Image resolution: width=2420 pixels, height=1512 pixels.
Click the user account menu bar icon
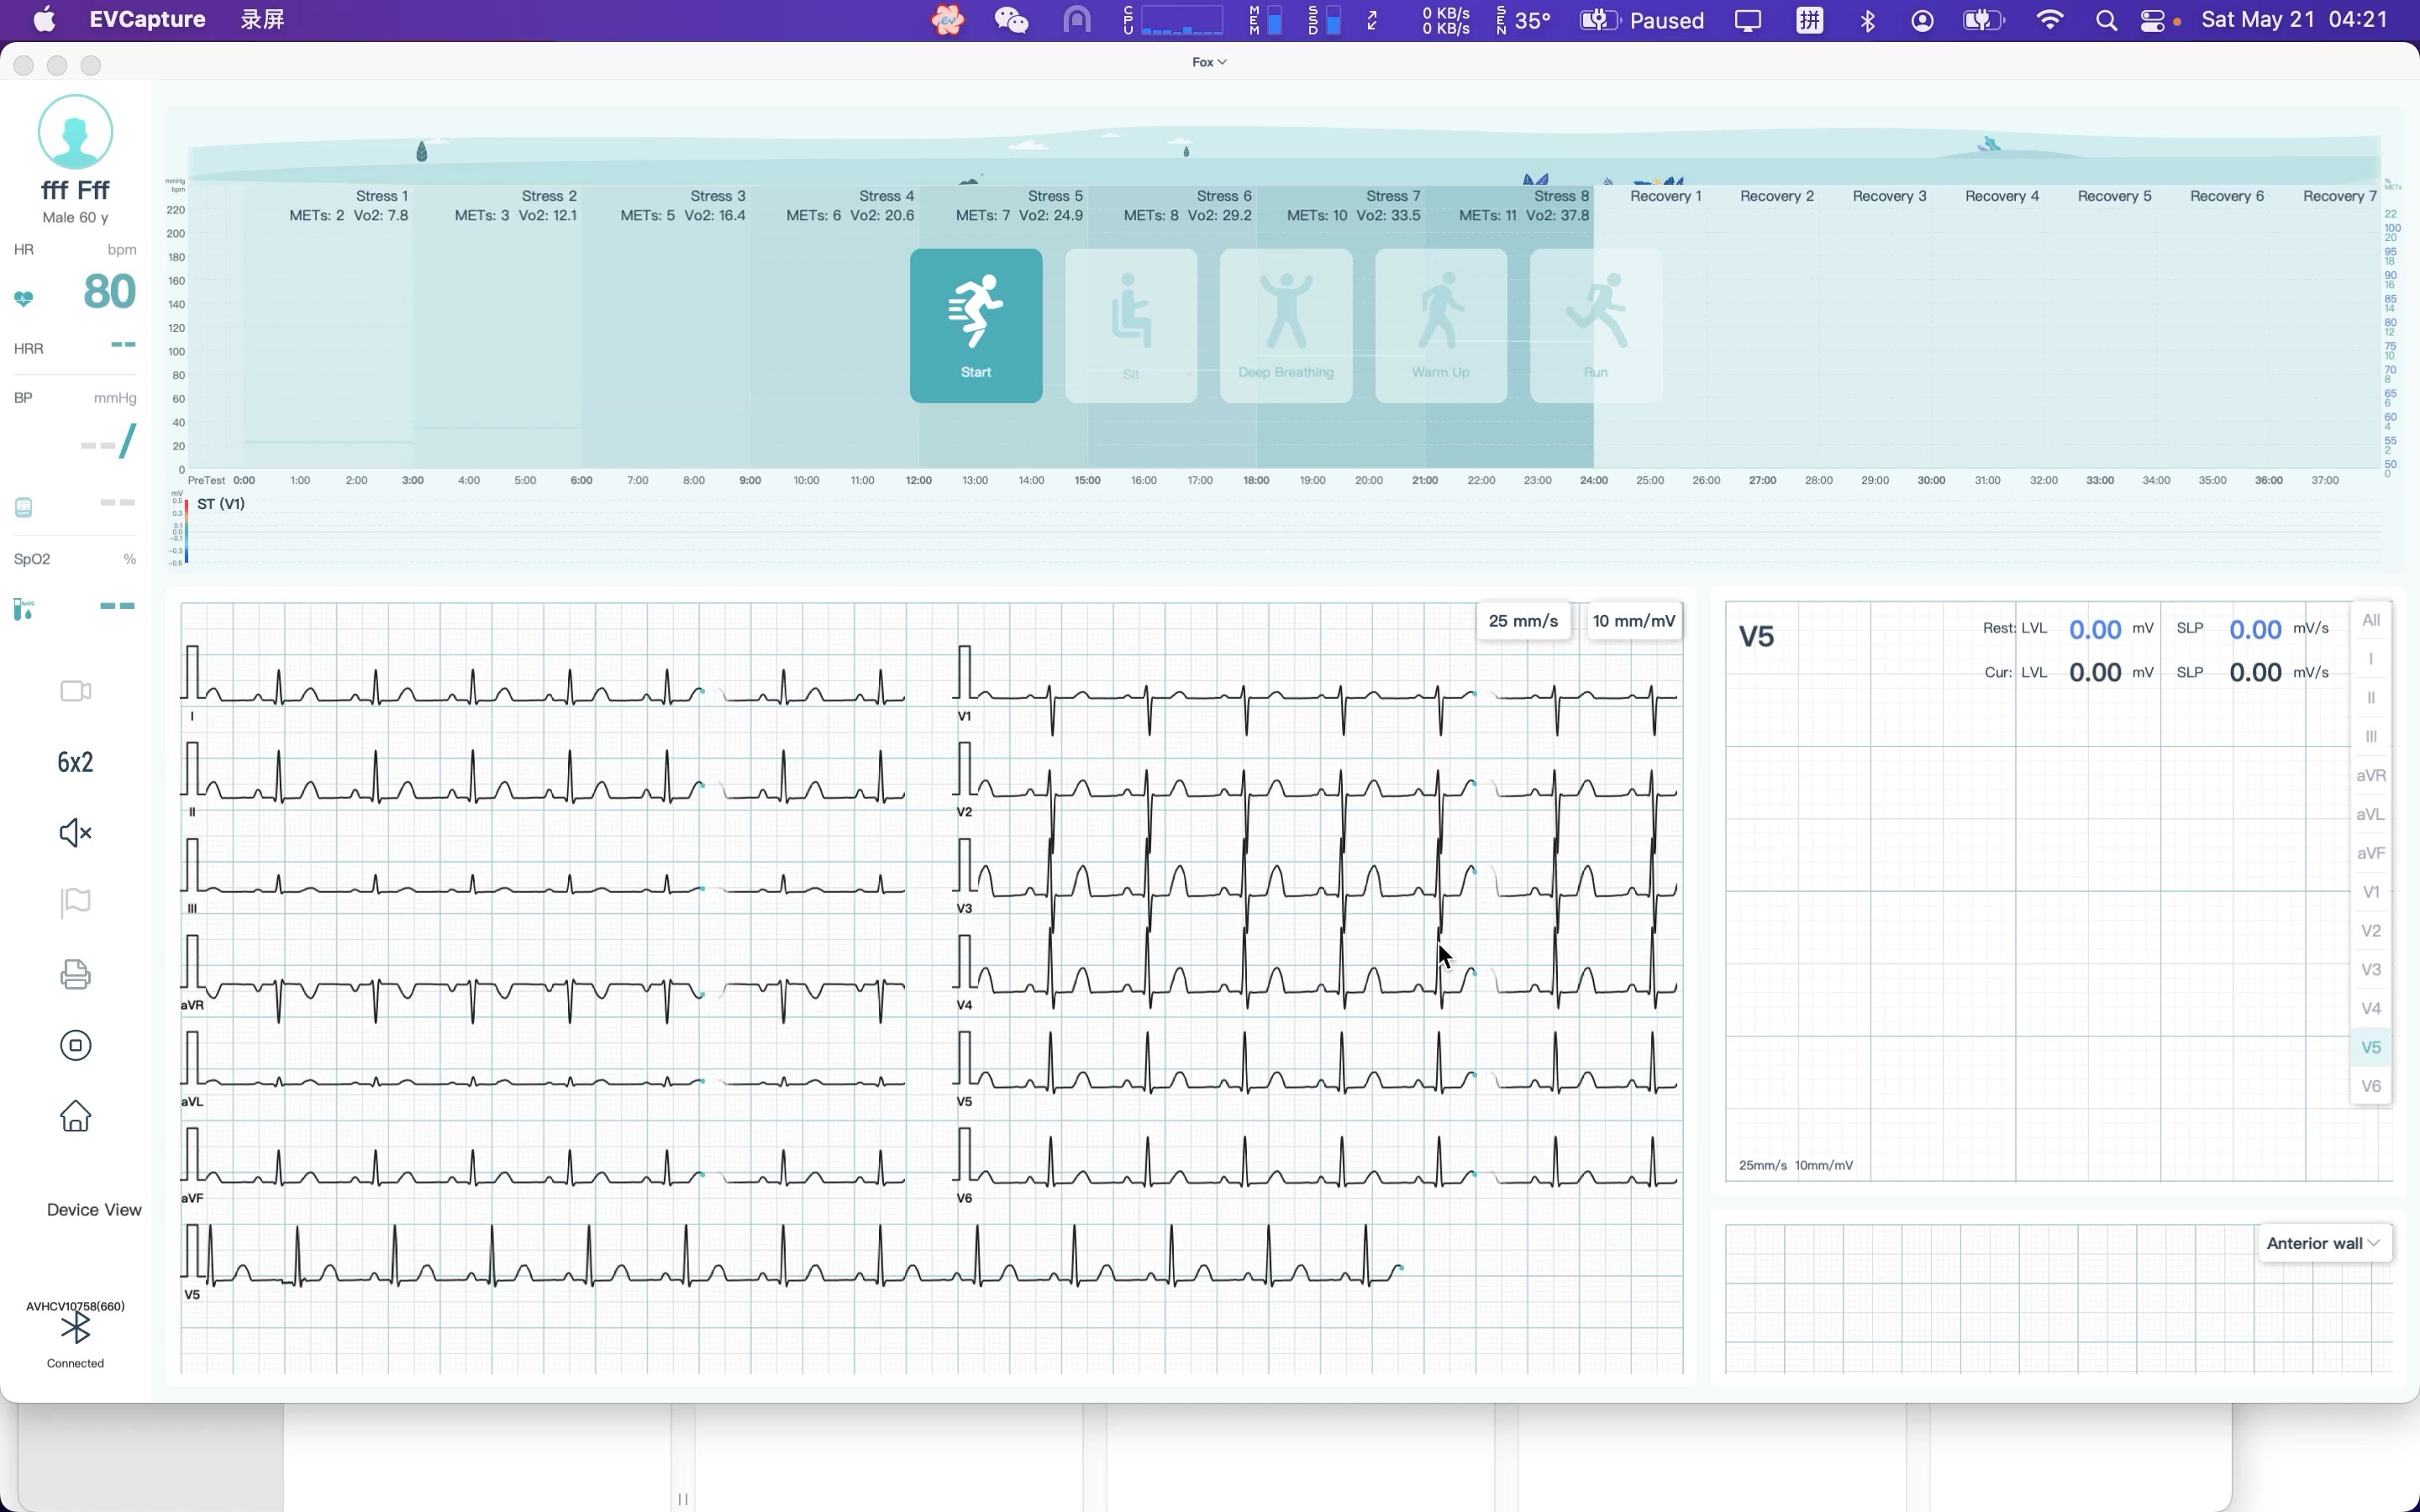(x=1922, y=20)
